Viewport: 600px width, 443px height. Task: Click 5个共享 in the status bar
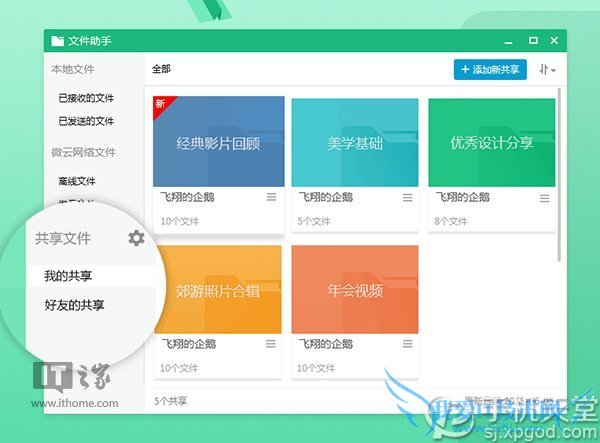(171, 401)
